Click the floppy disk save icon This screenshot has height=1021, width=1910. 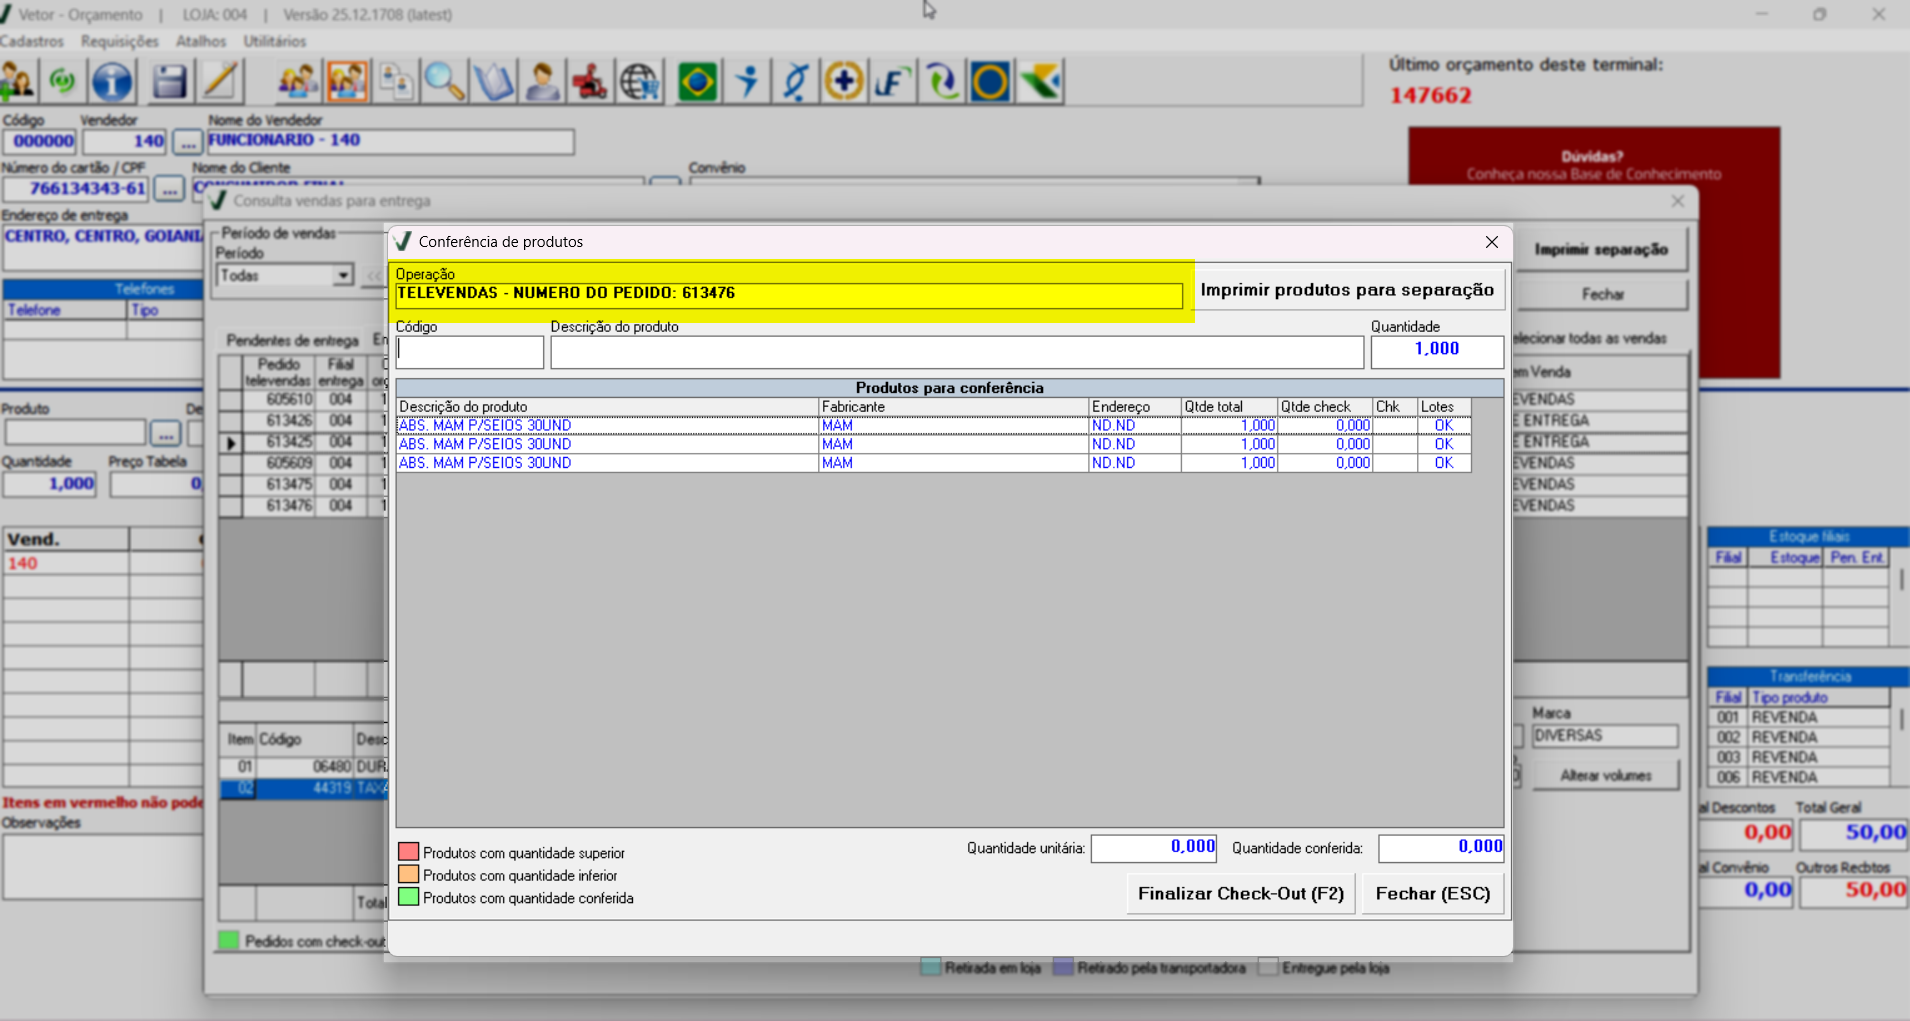point(169,82)
